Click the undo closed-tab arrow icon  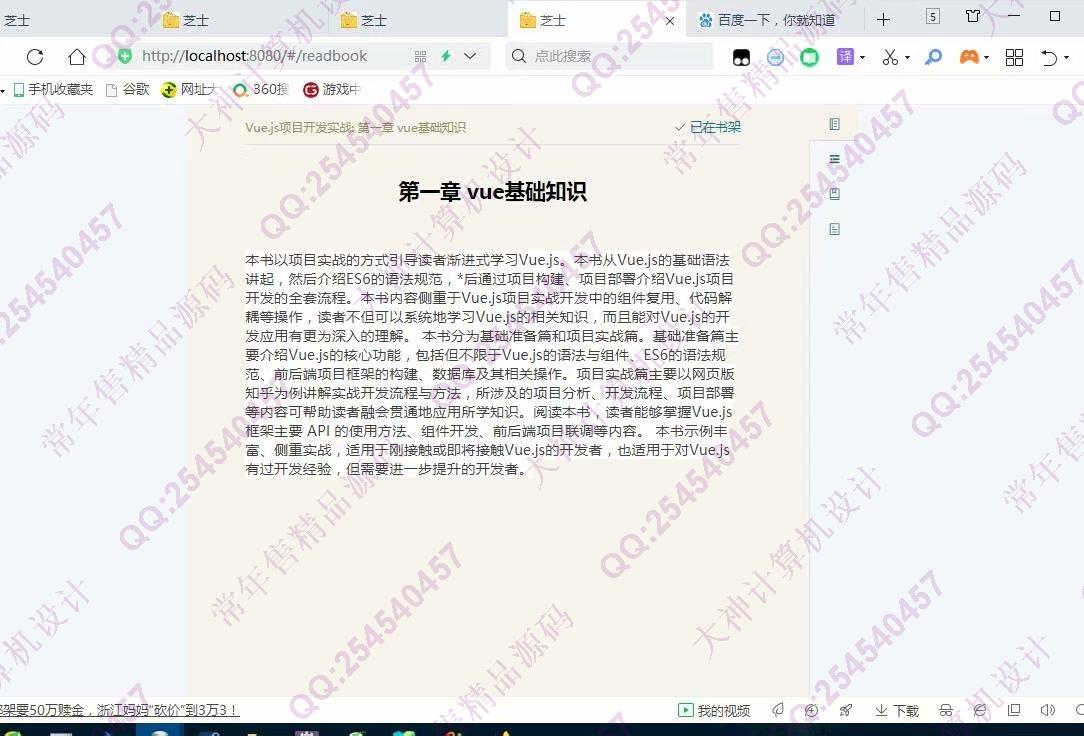pos(1049,57)
